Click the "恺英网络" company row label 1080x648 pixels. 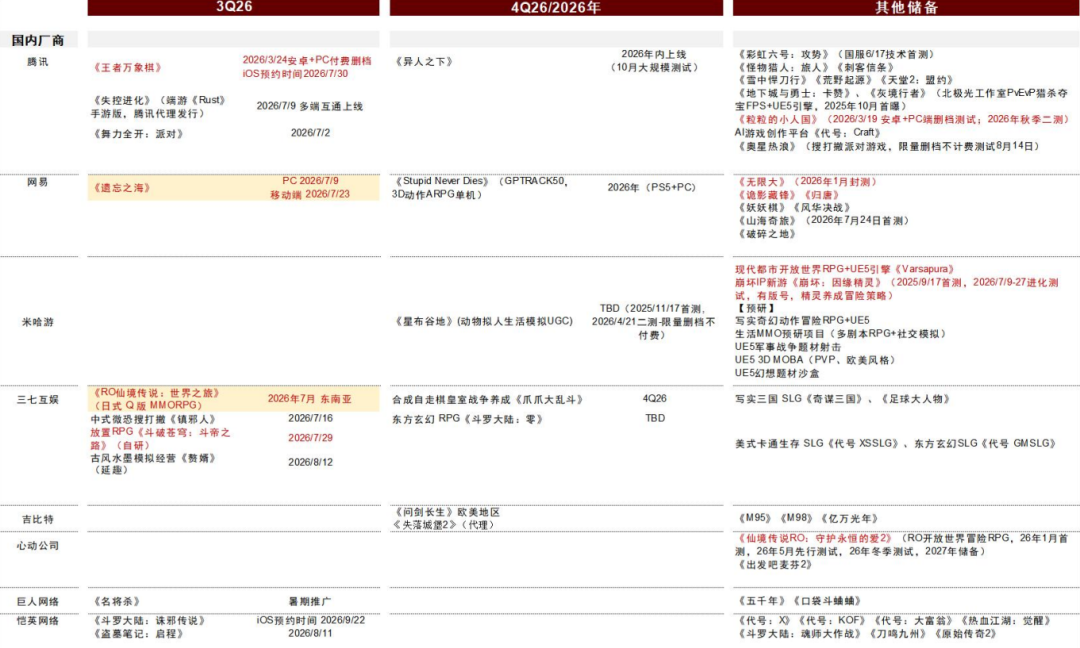coord(37,620)
